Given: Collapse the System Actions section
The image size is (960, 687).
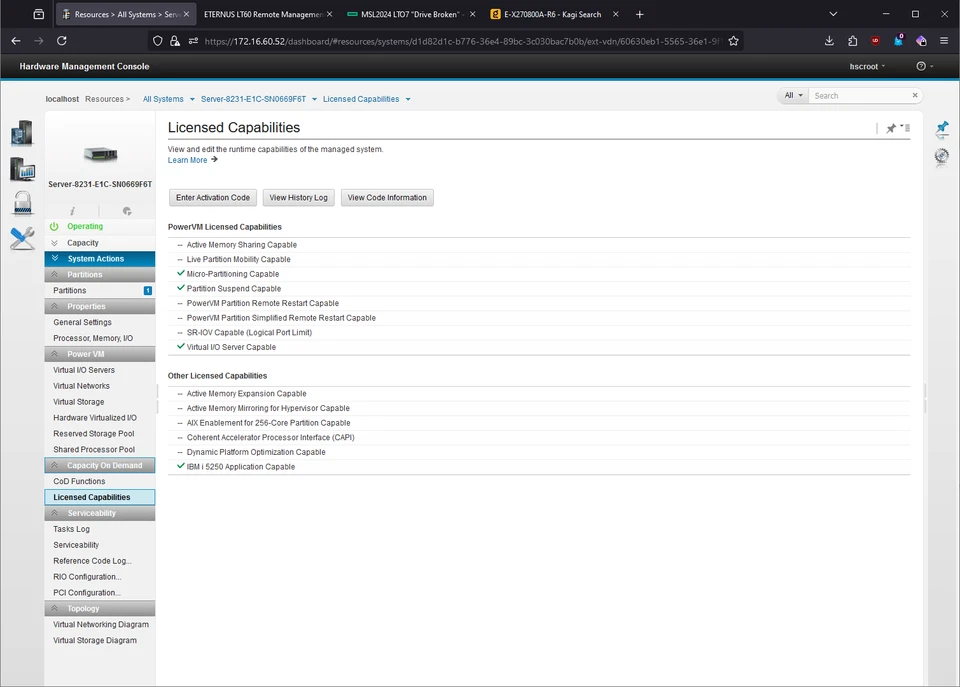Looking at the screenshot, I should click(x=100, y=259).
